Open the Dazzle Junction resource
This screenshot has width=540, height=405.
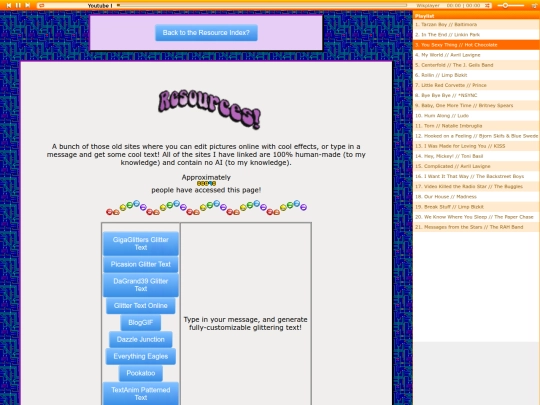(141, 339)
